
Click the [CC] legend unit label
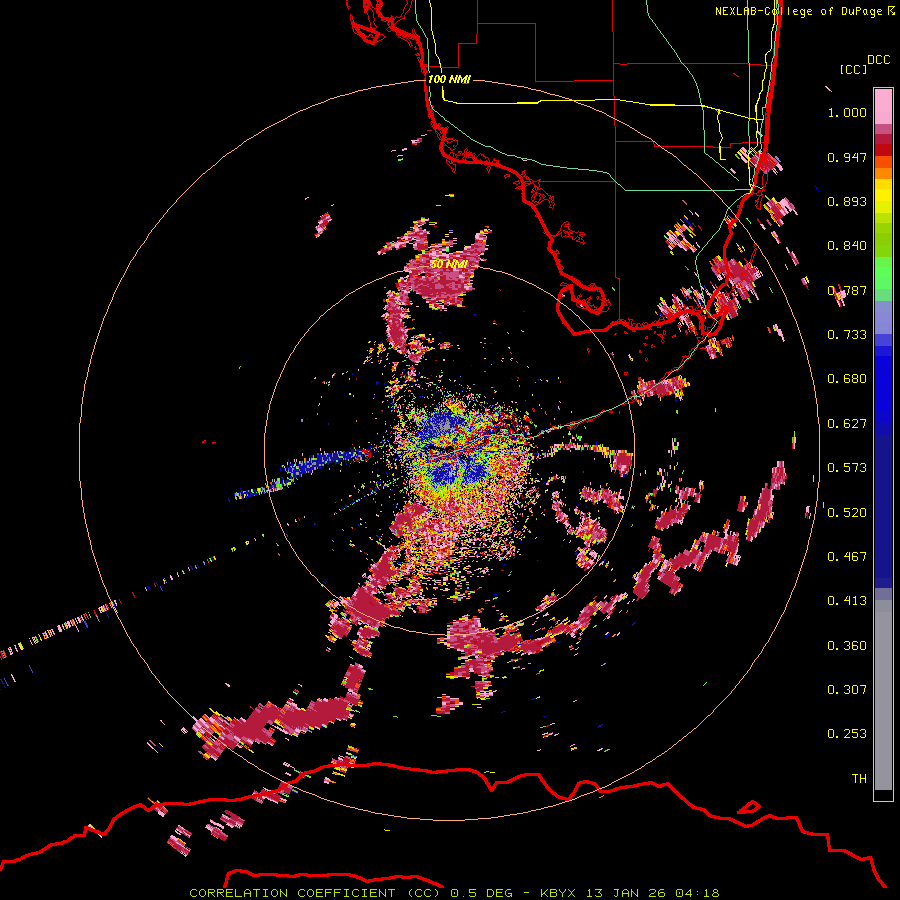[x=853, y=69]
